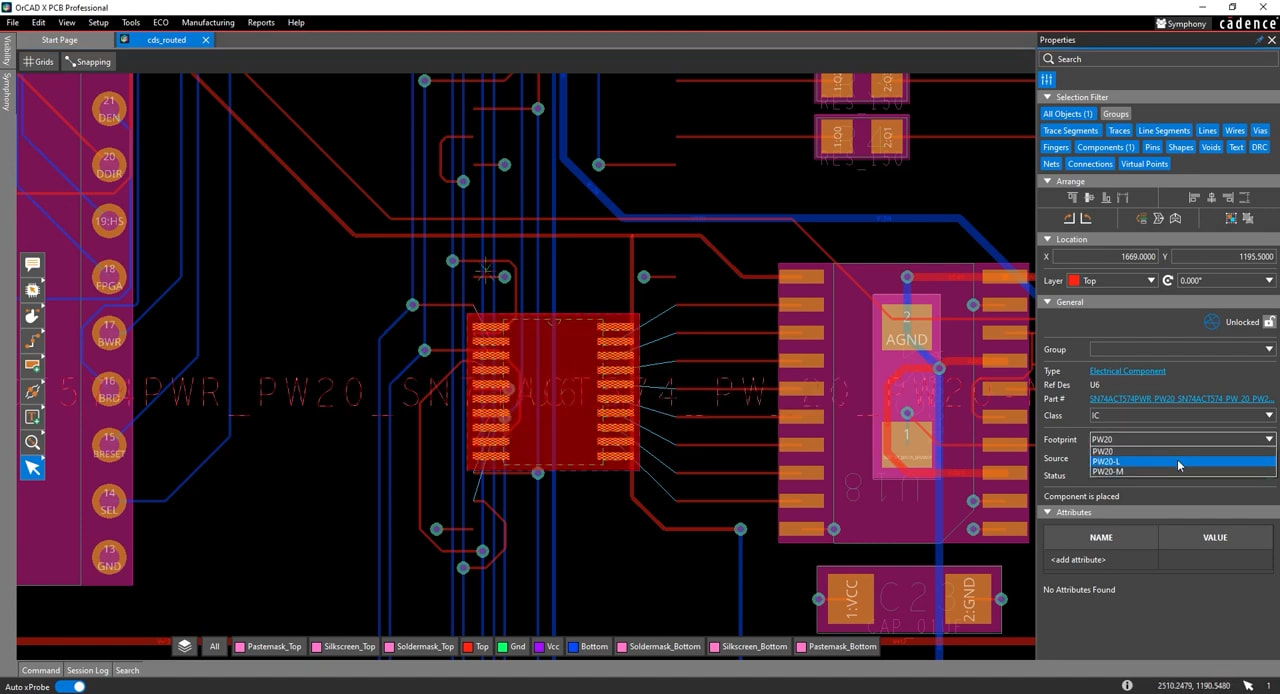Click the Snapping button
The width and height of the screenshot is (1280, 694).
88,62
